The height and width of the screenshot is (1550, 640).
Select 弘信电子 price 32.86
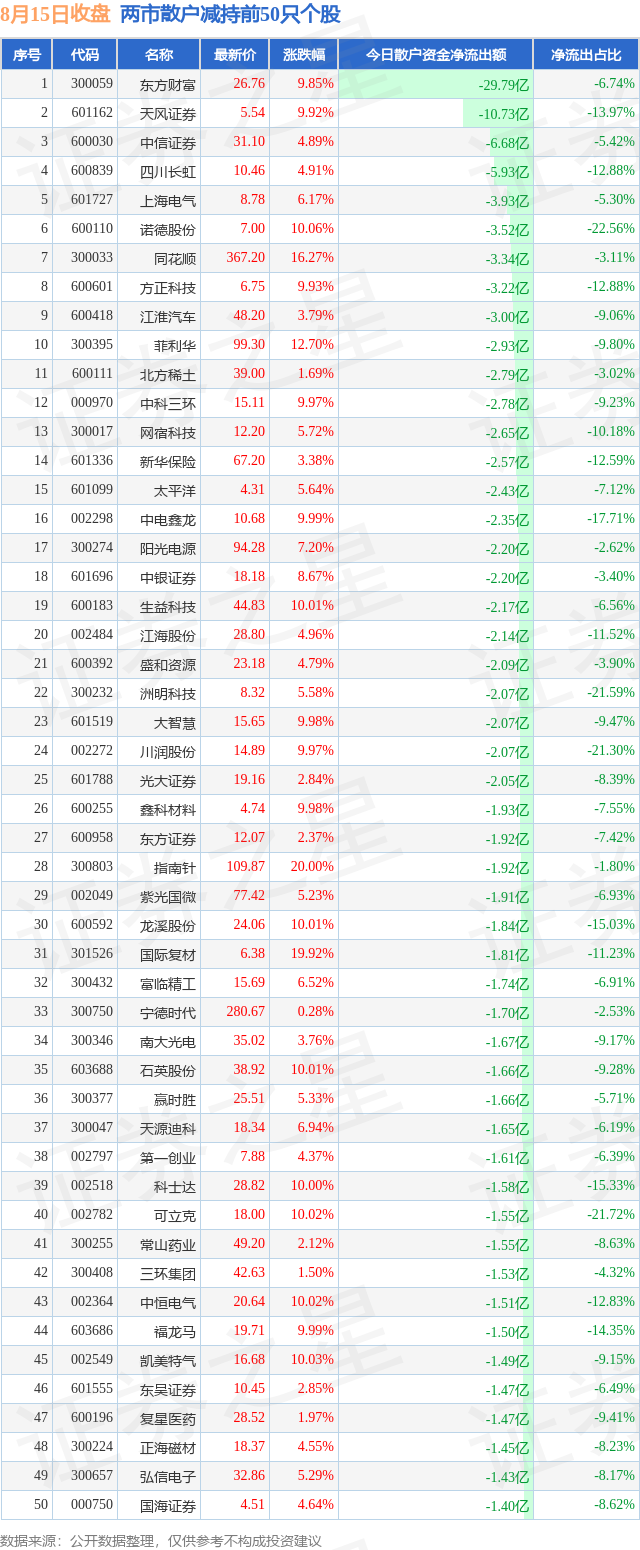click(x=249, y=1476)
